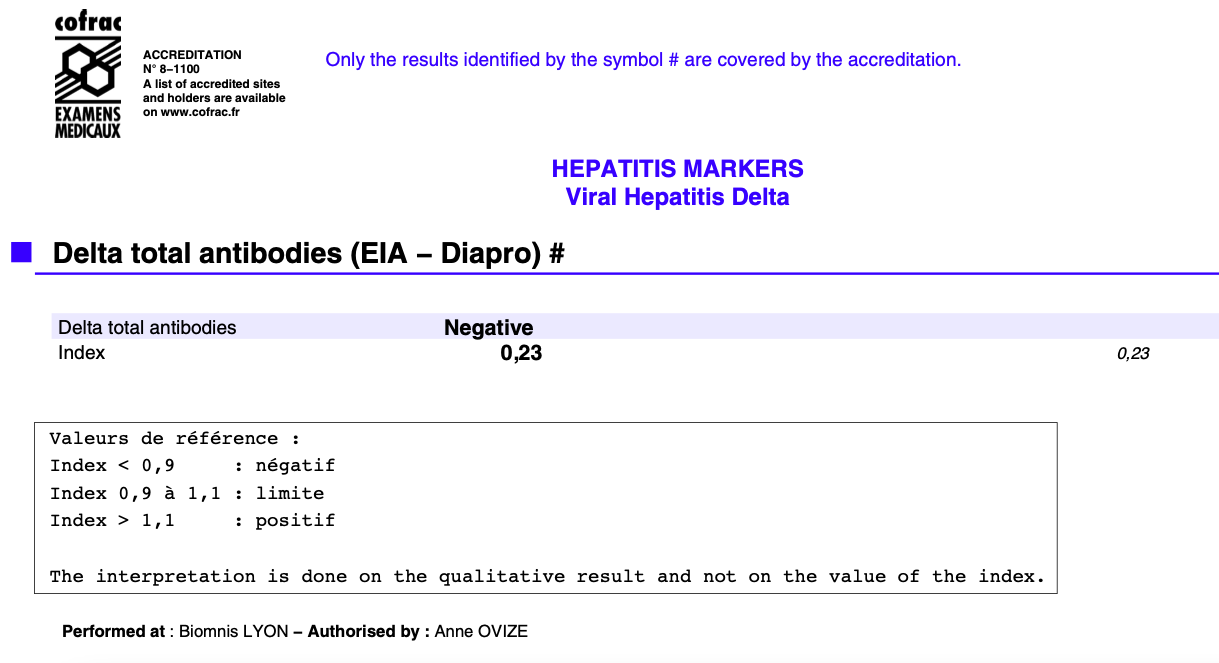Click the Anne OVIZE authoriser name
Screen dimensions: 1219x663
(x=481, y=632)
